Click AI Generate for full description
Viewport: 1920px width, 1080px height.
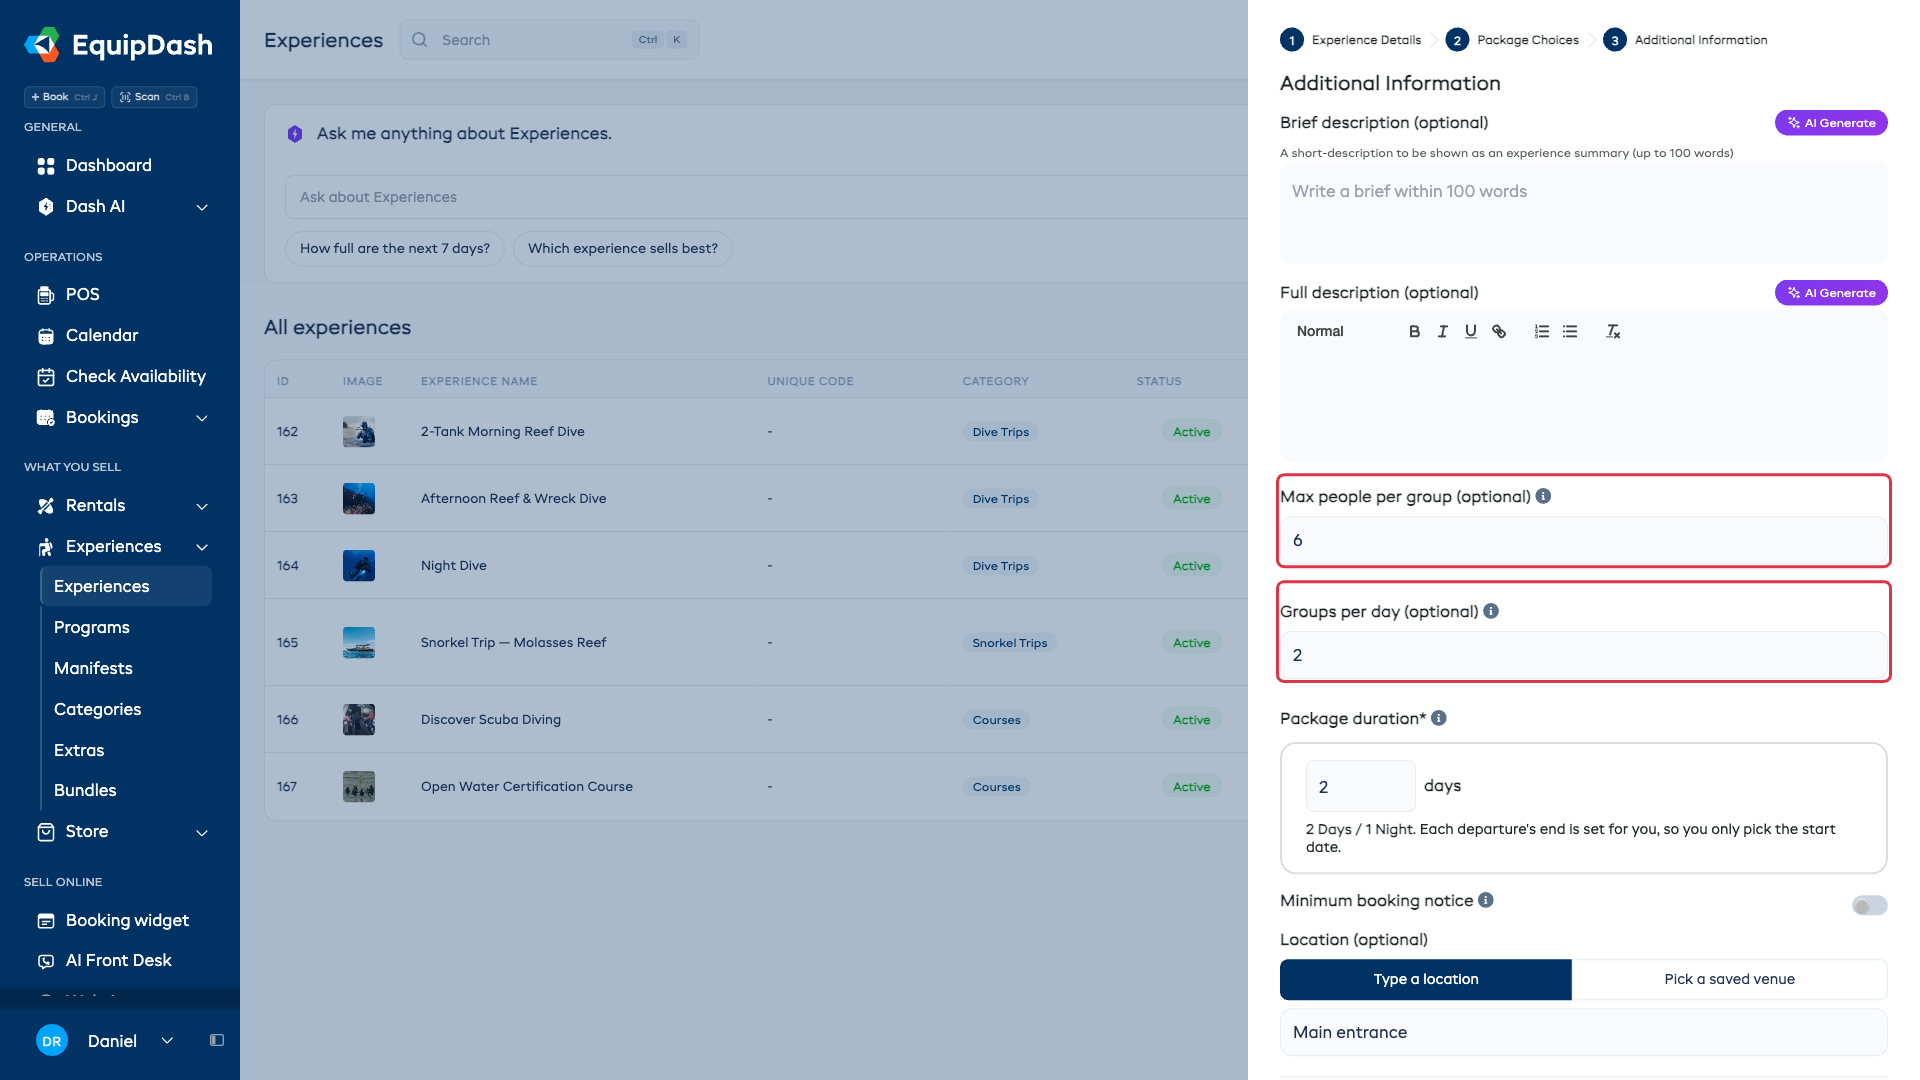pyautogui.click(x=1831, y=293)
